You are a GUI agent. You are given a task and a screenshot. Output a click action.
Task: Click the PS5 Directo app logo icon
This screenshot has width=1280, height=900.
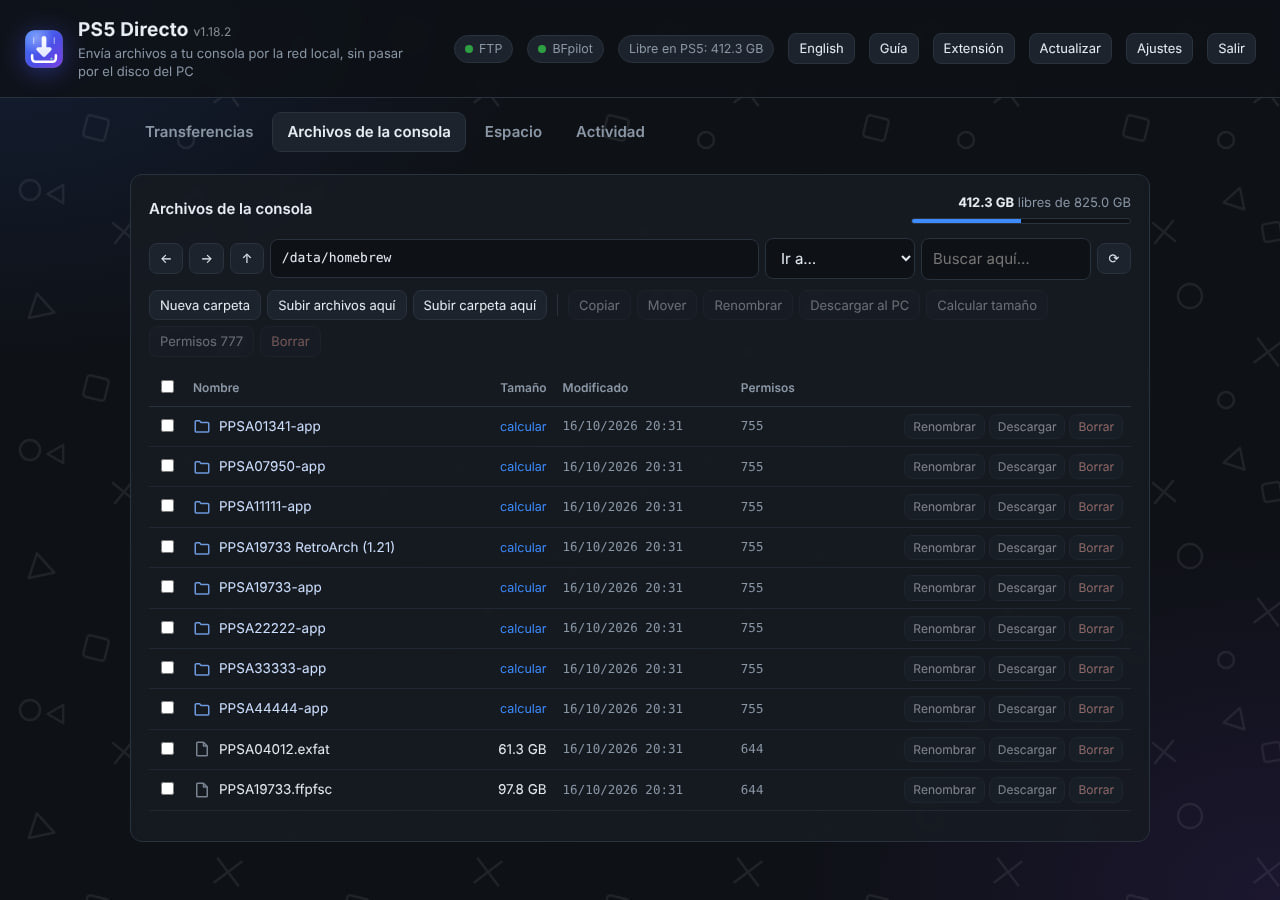44,48
